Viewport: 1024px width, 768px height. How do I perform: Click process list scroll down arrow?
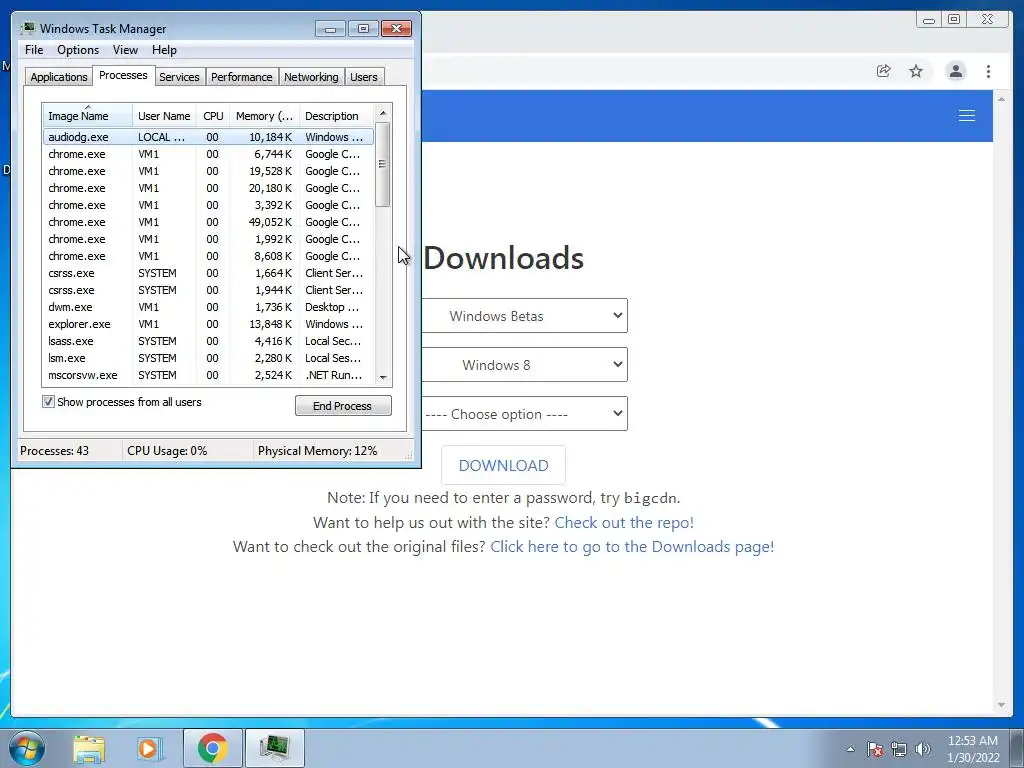click(x=383, y=377)
